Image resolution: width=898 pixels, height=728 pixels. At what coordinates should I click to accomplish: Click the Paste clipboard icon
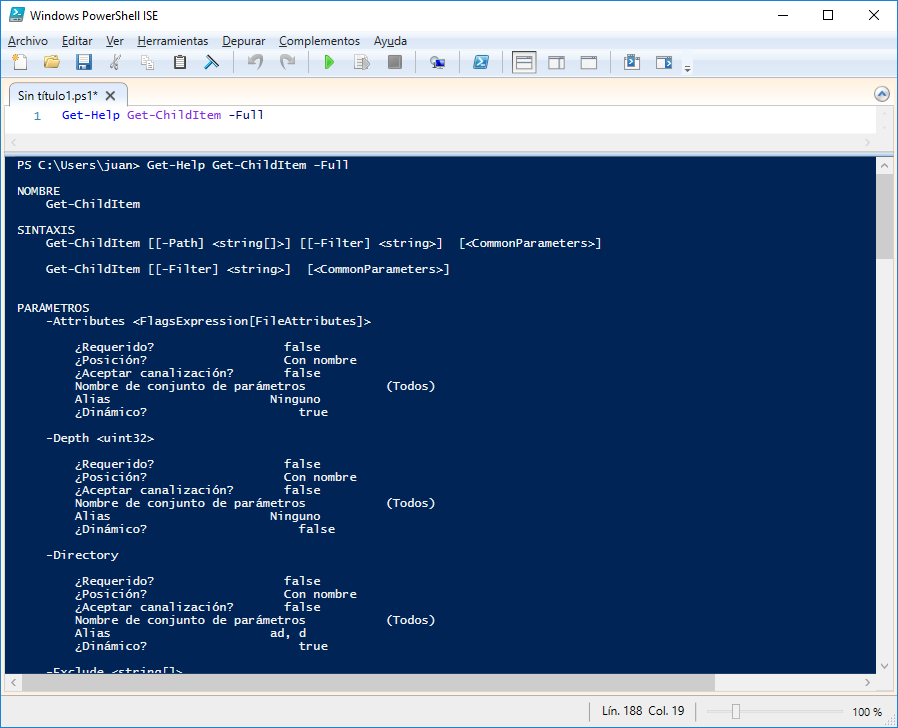coord(180,62)
